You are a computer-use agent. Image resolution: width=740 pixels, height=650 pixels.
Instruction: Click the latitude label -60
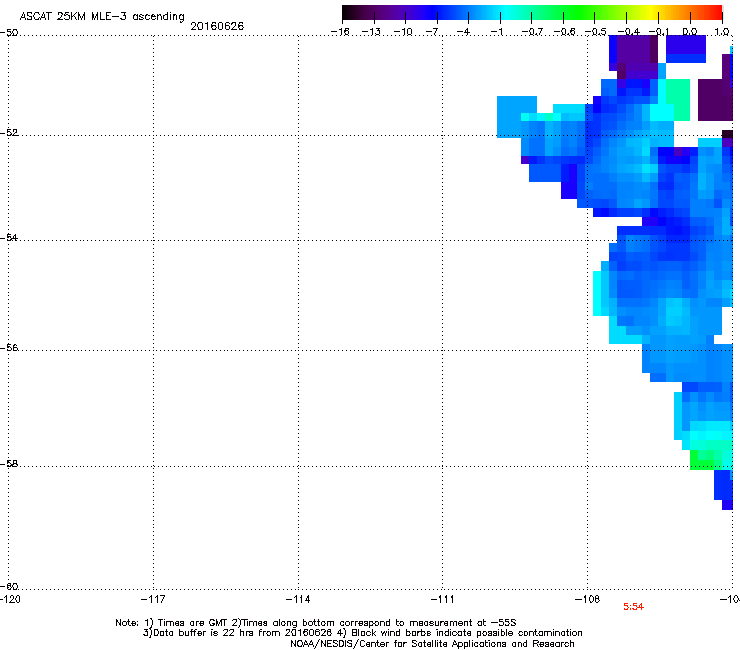9,587
